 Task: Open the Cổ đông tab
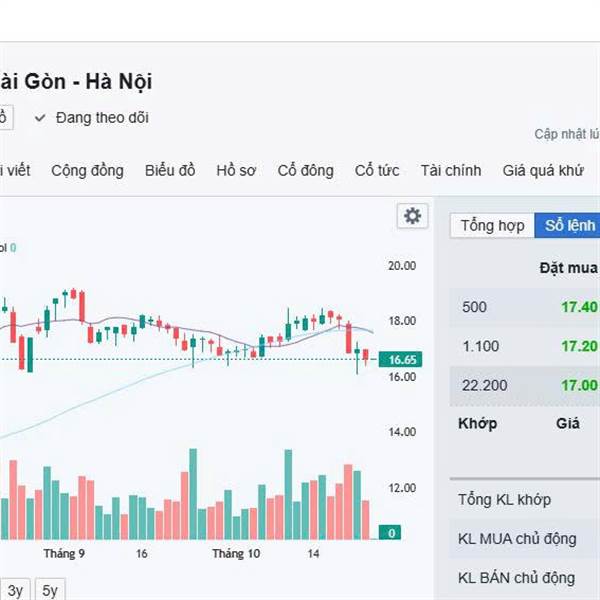tap(305, 170)
